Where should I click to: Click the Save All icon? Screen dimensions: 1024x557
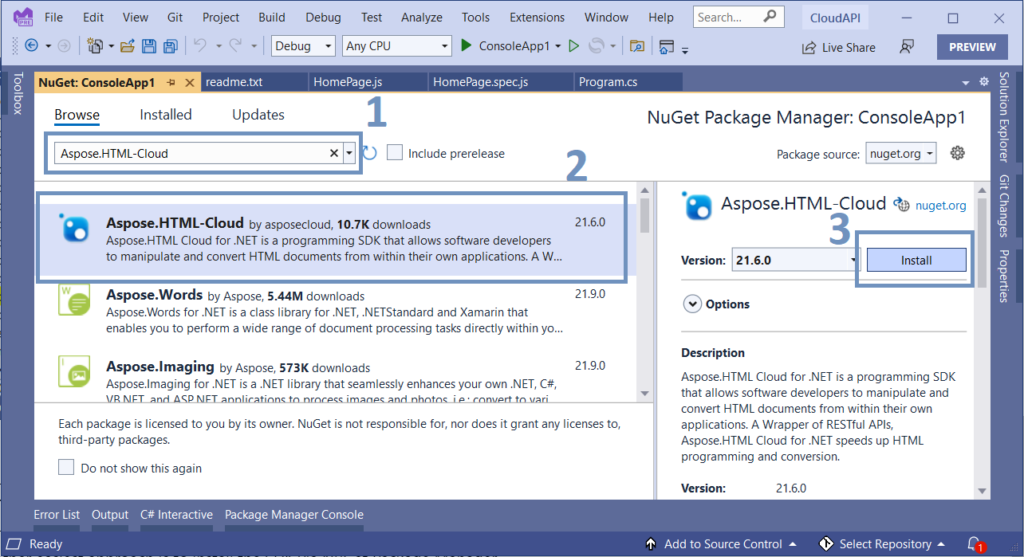tap(170, 46)
